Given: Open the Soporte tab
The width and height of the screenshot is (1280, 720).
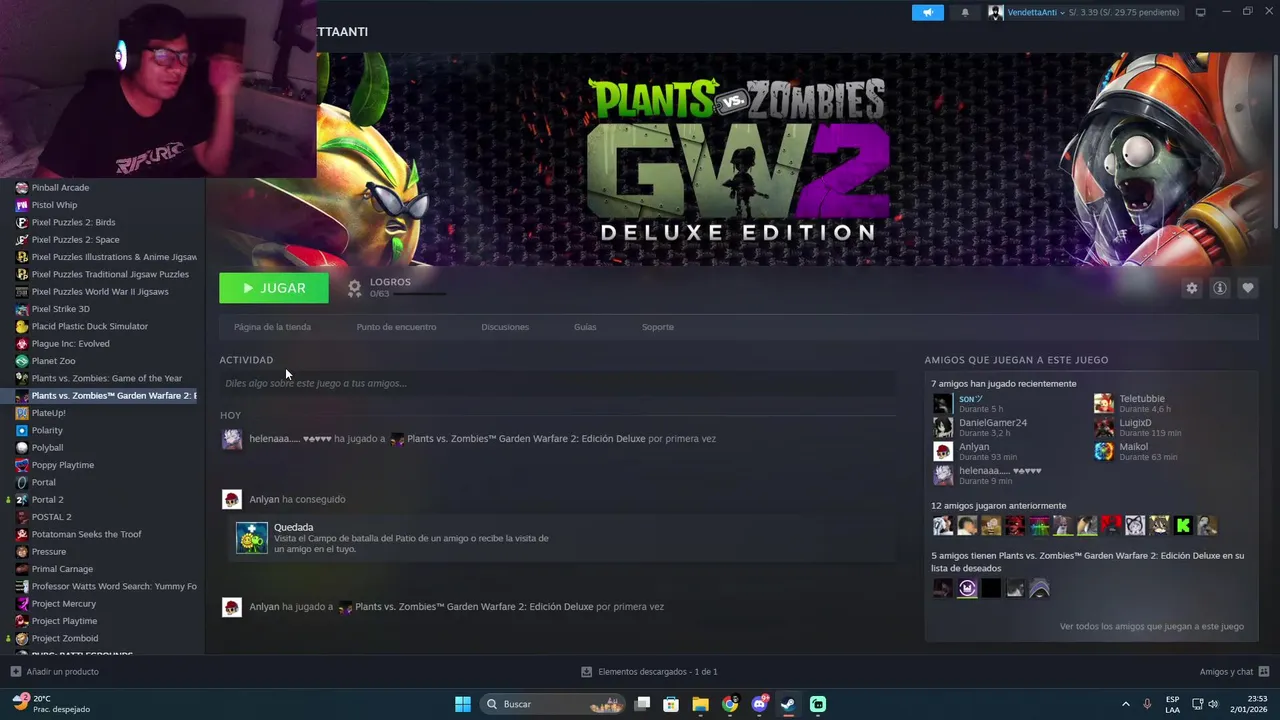Looking at the screenshot, I should (658, 327).
